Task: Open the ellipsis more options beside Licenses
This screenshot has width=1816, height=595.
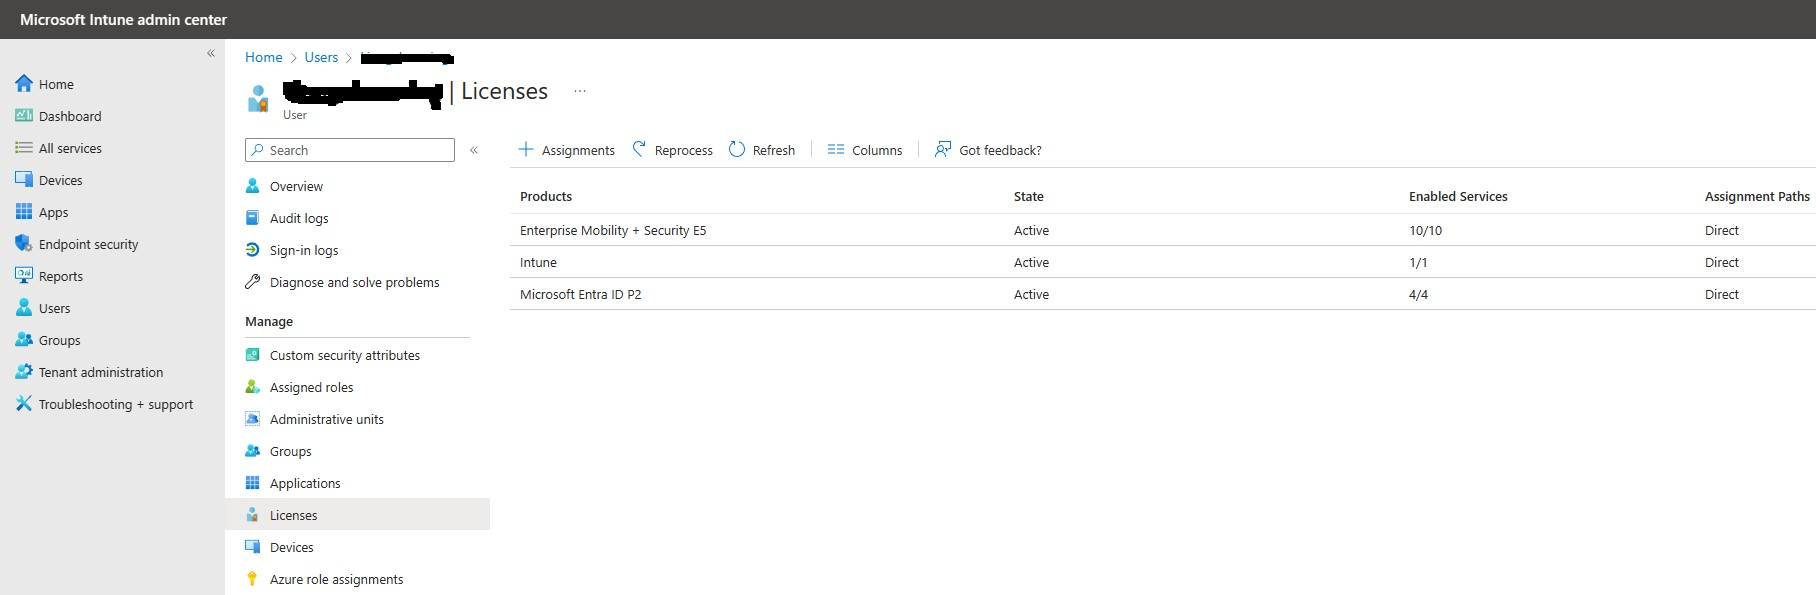Action: [580, 91]
